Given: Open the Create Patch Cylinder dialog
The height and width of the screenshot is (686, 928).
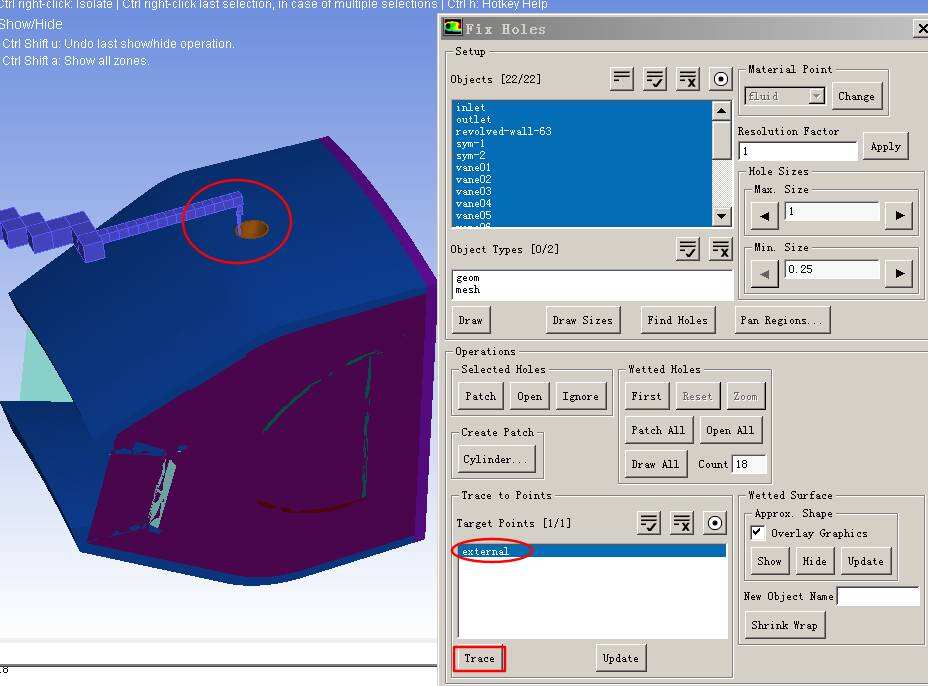Looking at the screenshot, I should click(495, 459).
